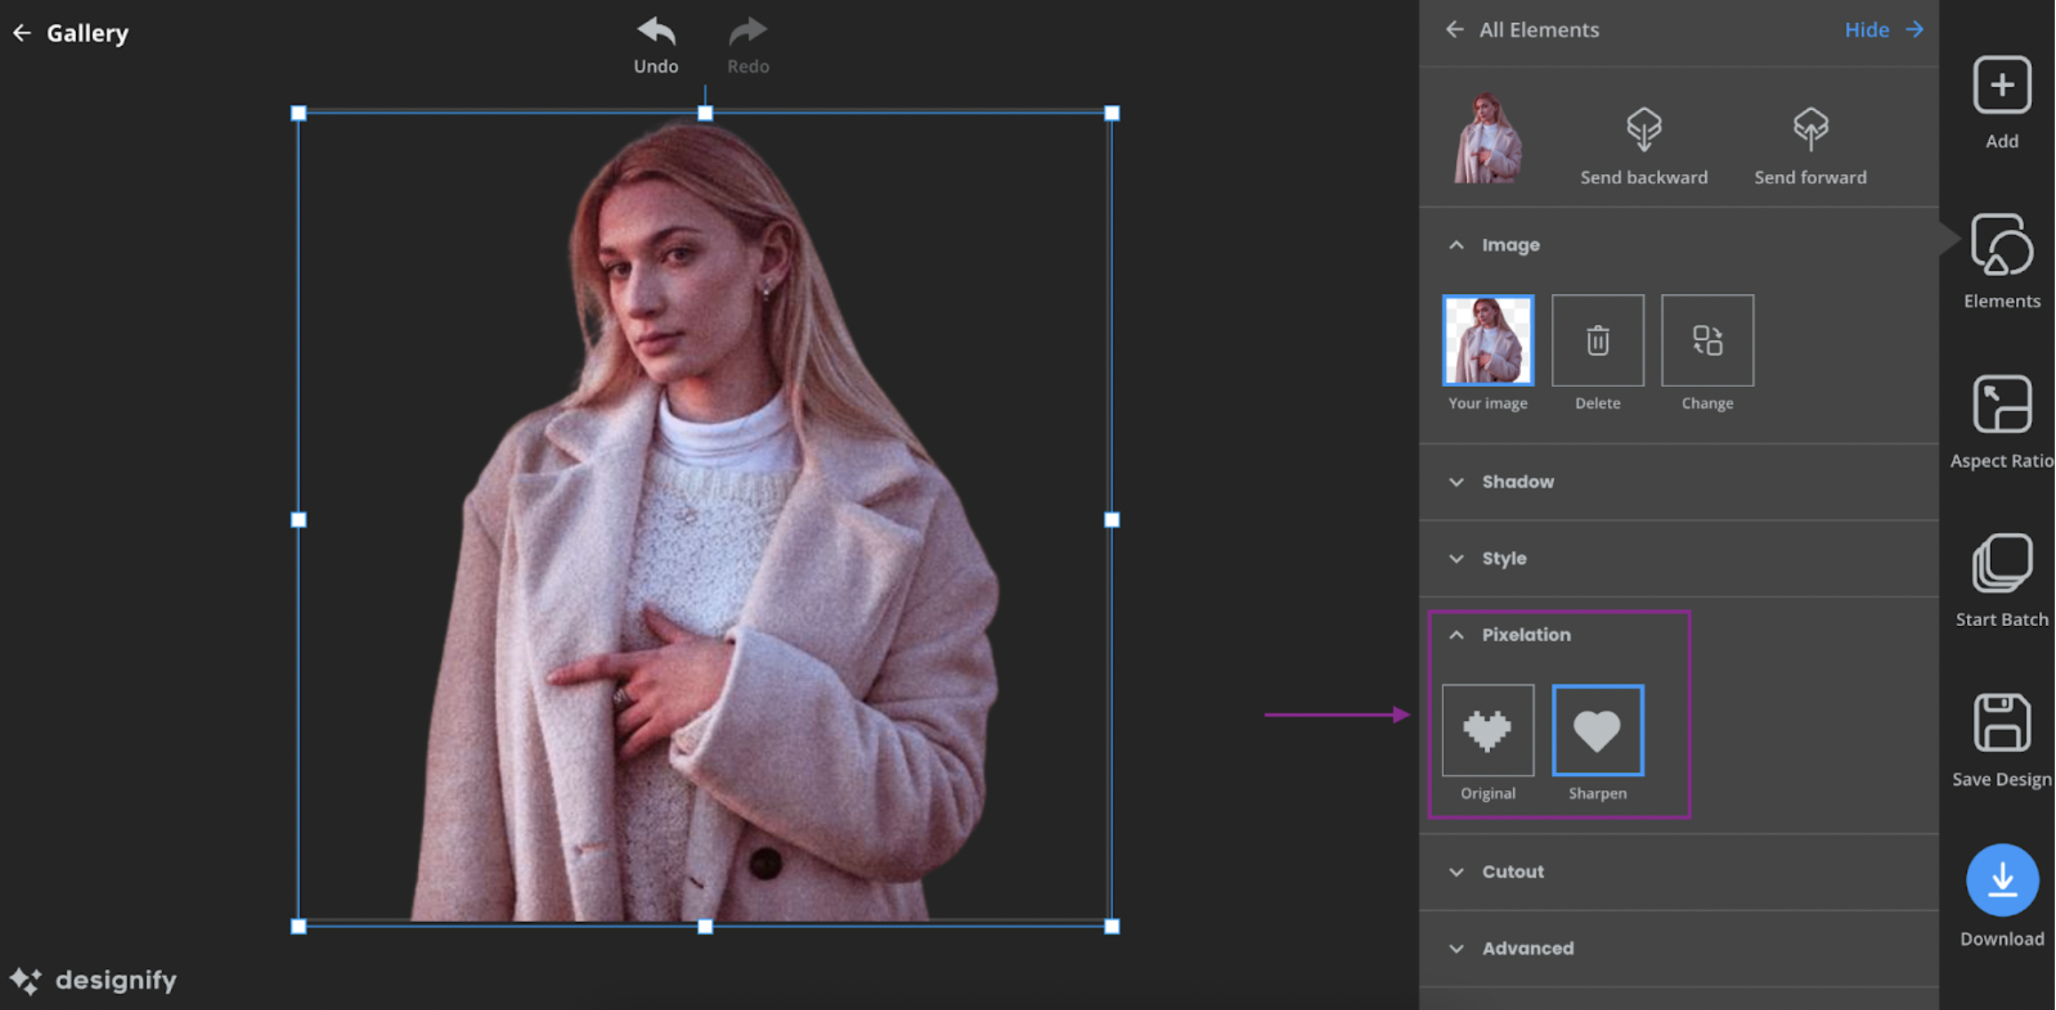This screenshot has height=1010, width=2056.
Task: Select the Your image thumbnail option
Action: tap(1488, 340)
